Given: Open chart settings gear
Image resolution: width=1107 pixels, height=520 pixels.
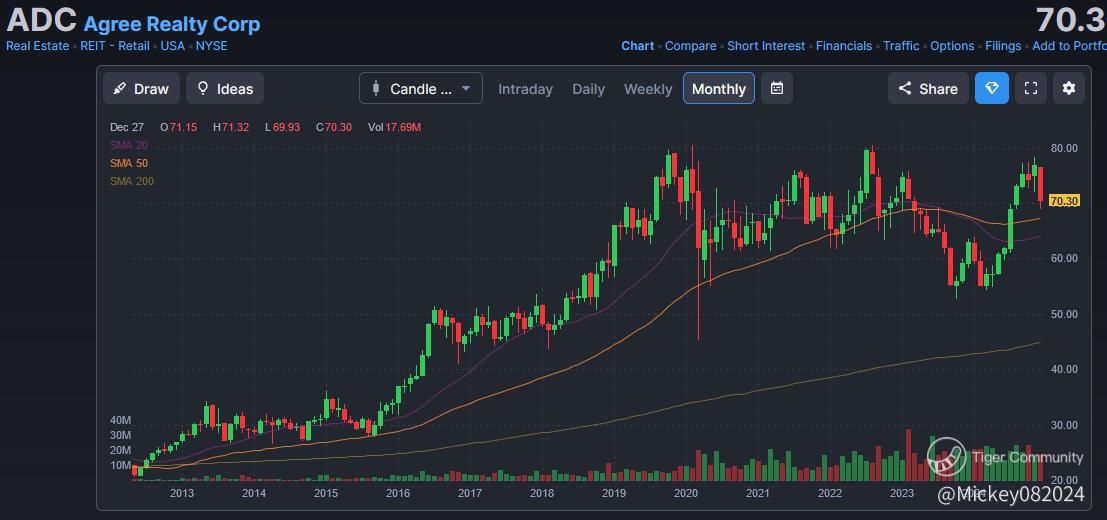Looking at the screenshot, I should click(1068, 88).
